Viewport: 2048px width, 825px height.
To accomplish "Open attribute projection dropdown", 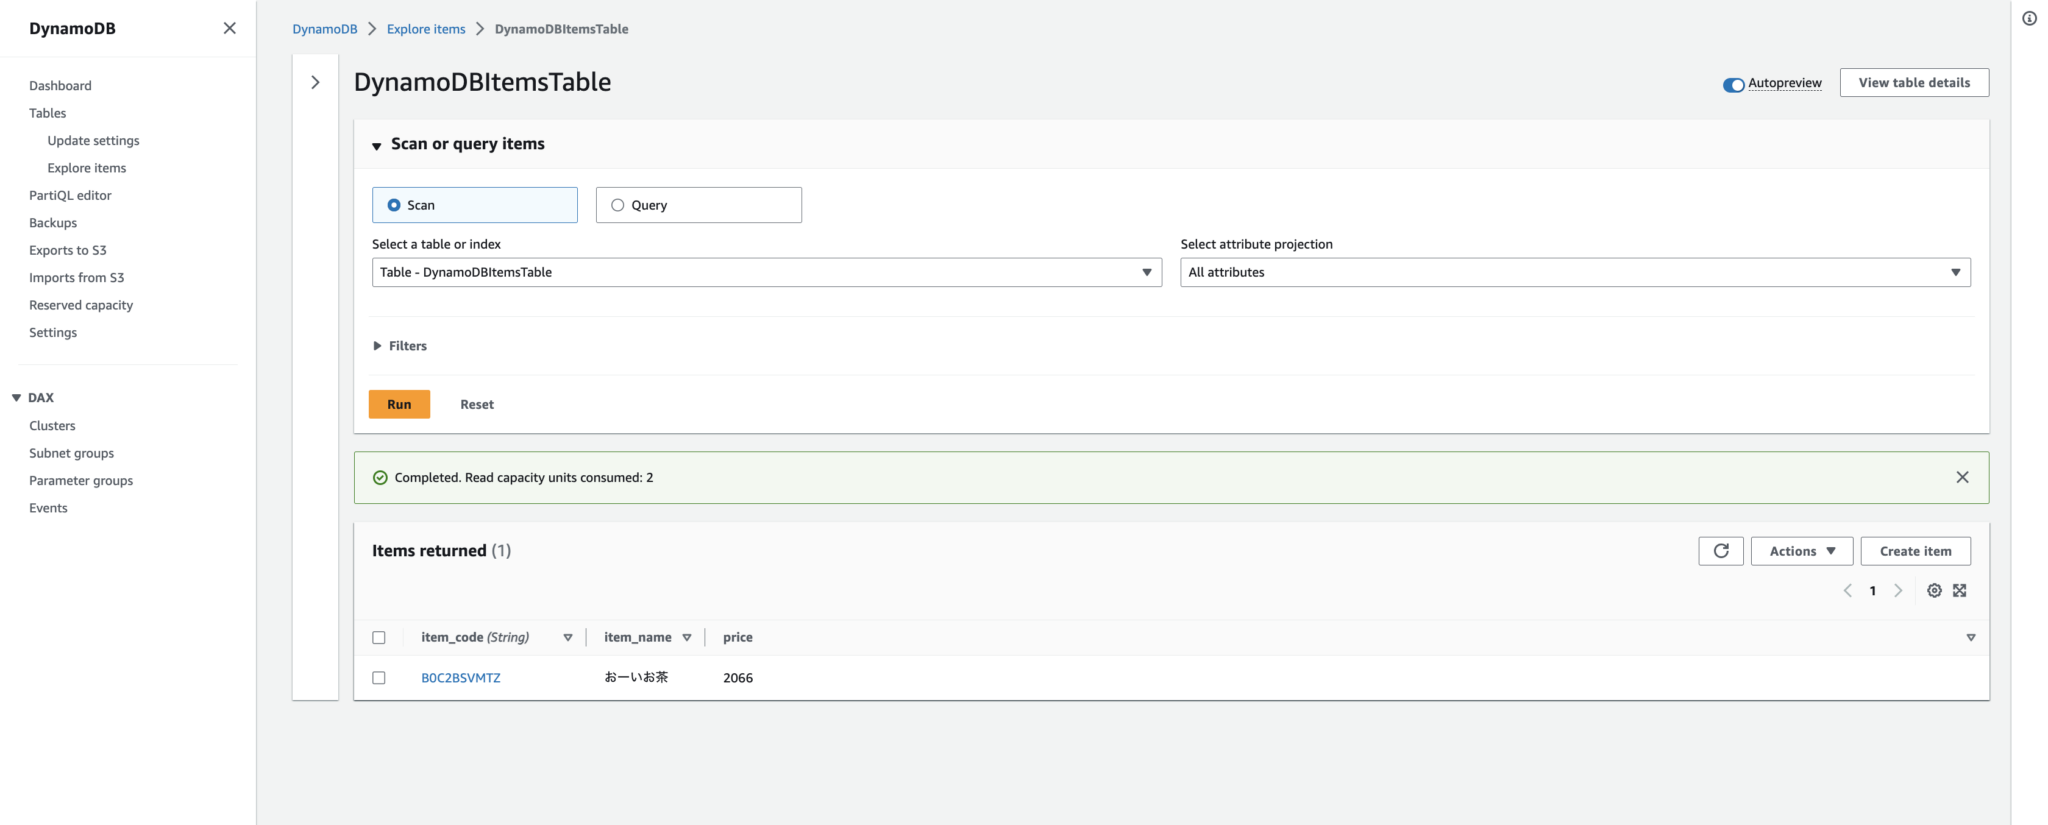I will pos(1574,272).
